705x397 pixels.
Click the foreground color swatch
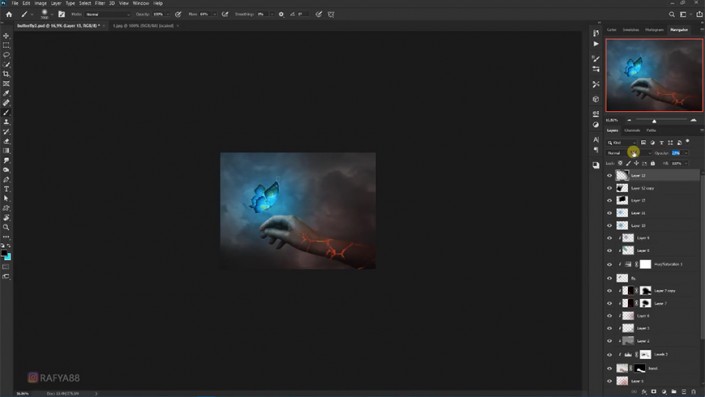coord(4,254)
